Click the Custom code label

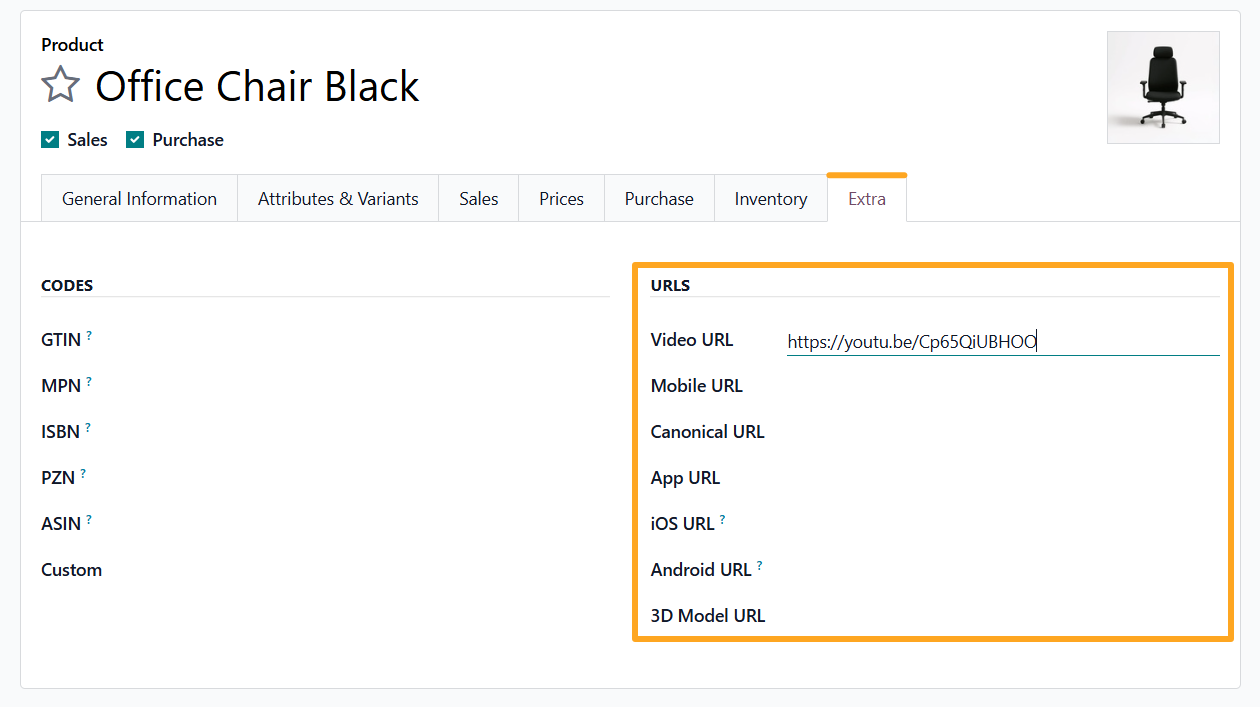[x=72, y=570]
